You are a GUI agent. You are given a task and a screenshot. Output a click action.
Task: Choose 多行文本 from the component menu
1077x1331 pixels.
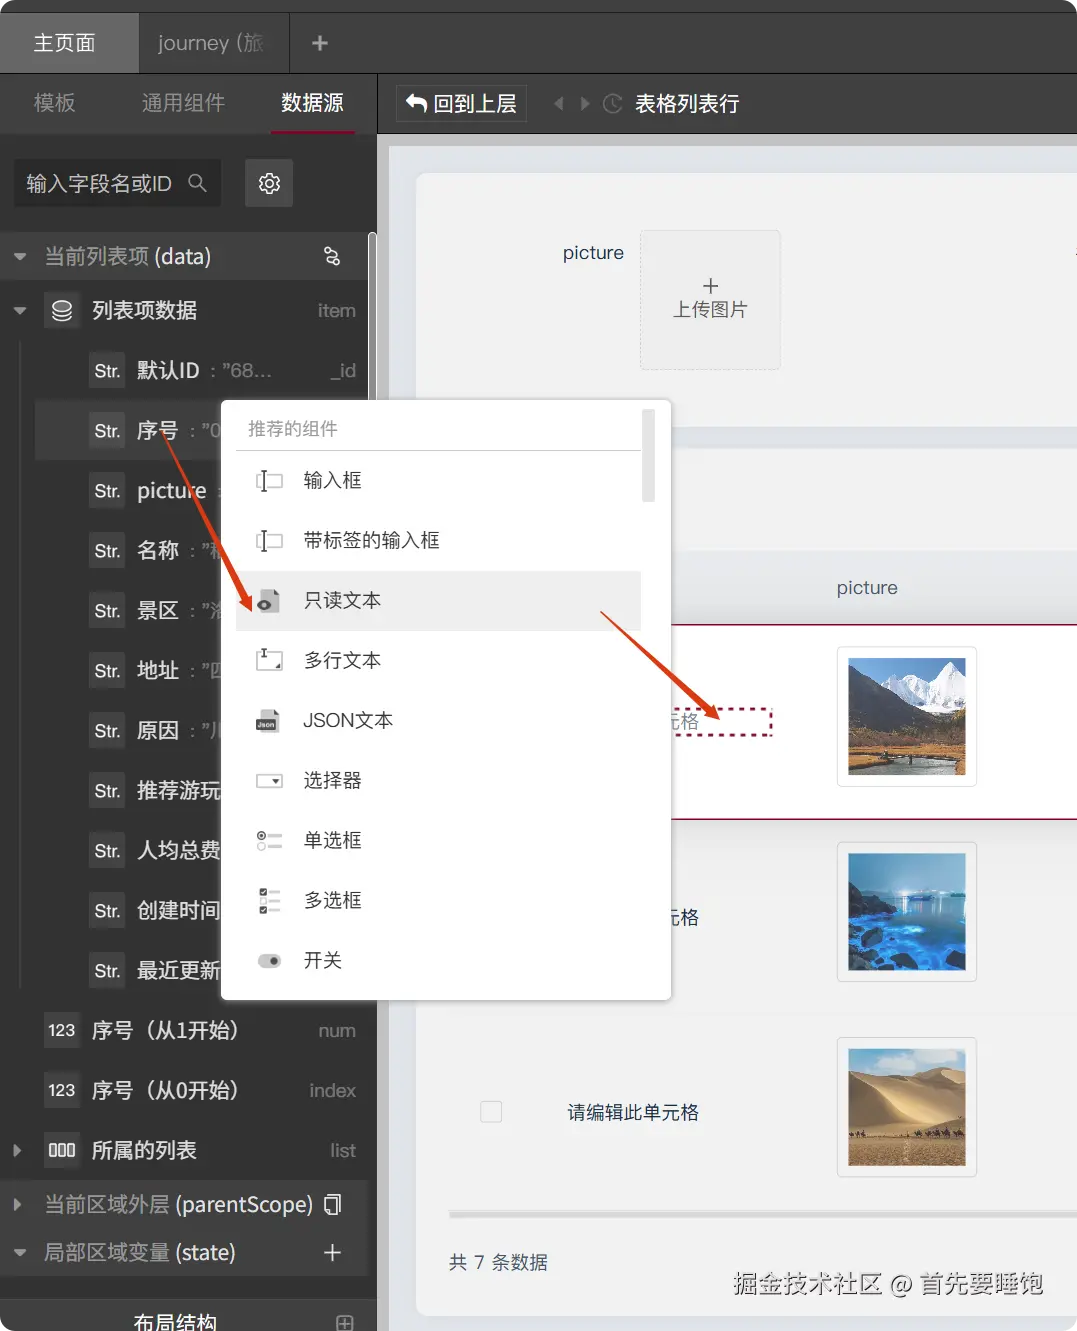438,660
